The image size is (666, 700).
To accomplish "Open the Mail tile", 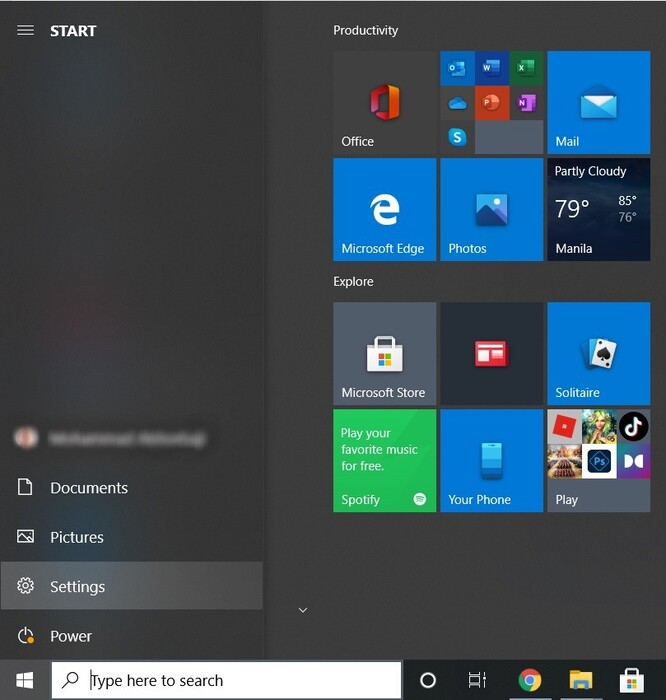I will [599, 102].
